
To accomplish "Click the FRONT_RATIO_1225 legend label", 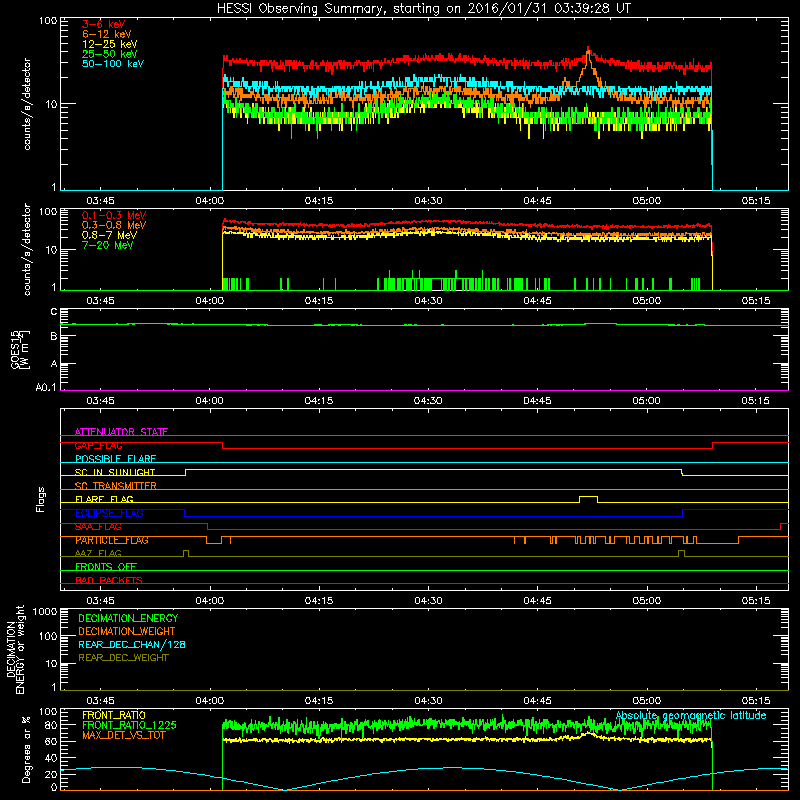I will pos(130,725).
